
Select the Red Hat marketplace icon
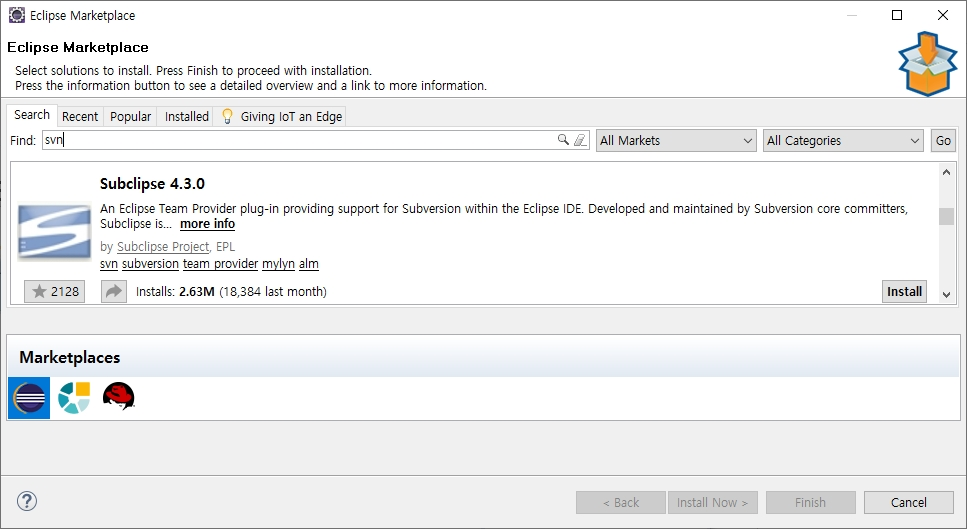tap(118, 396)
